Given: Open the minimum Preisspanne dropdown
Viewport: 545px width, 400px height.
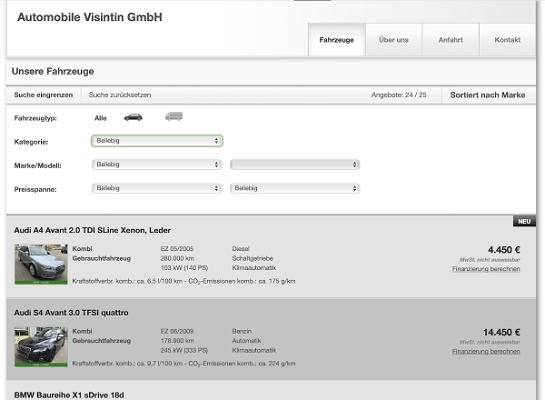Looking at the screenshot, I should pyautogui.click(x=157, y=188).
